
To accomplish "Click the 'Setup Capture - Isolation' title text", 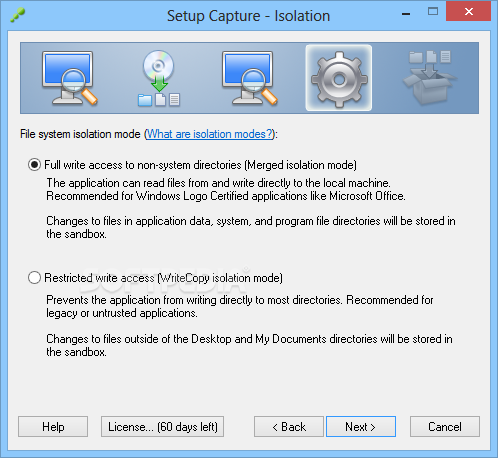I will (x=248, y=16).
